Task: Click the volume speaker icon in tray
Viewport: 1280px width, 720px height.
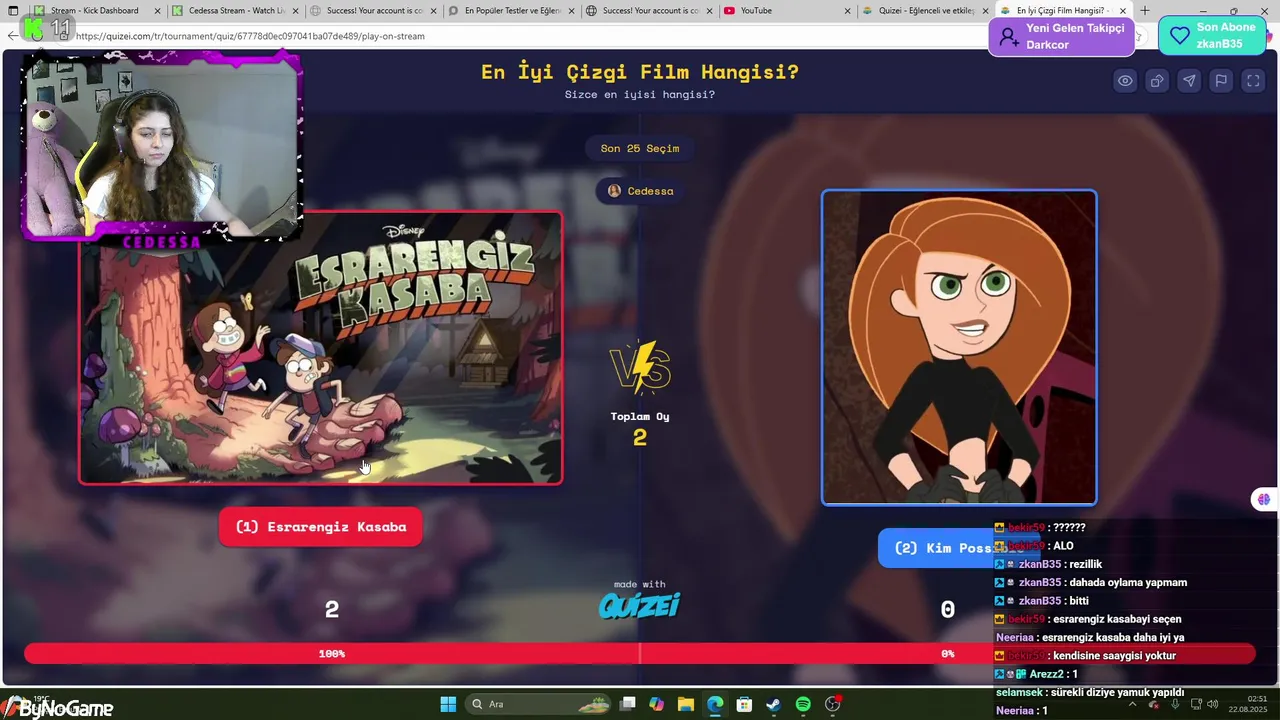Action: tap(1212, 704)
